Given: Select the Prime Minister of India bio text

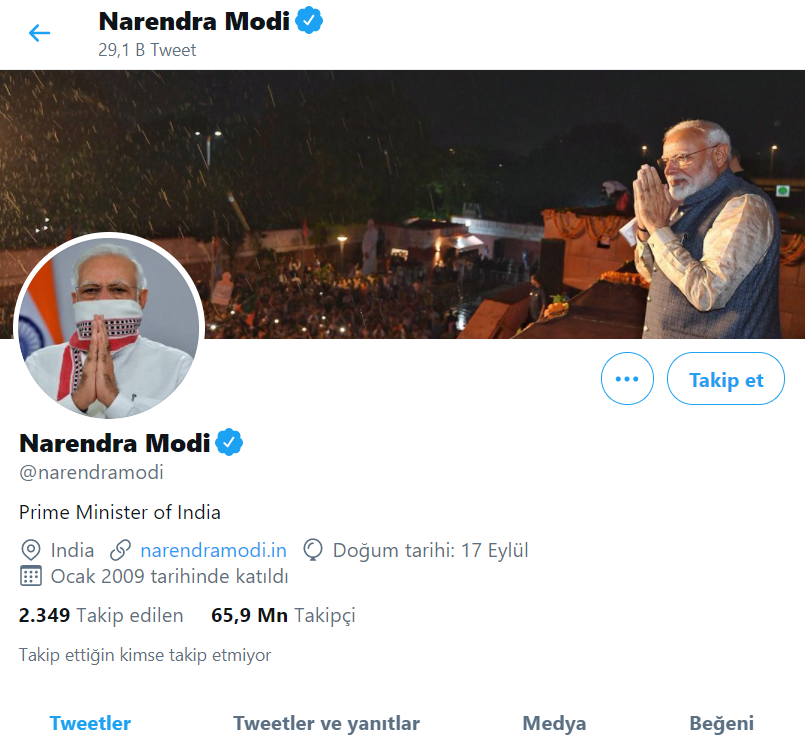Looking at the screenshot, I should pyautogui.click(x=119, y=511).
